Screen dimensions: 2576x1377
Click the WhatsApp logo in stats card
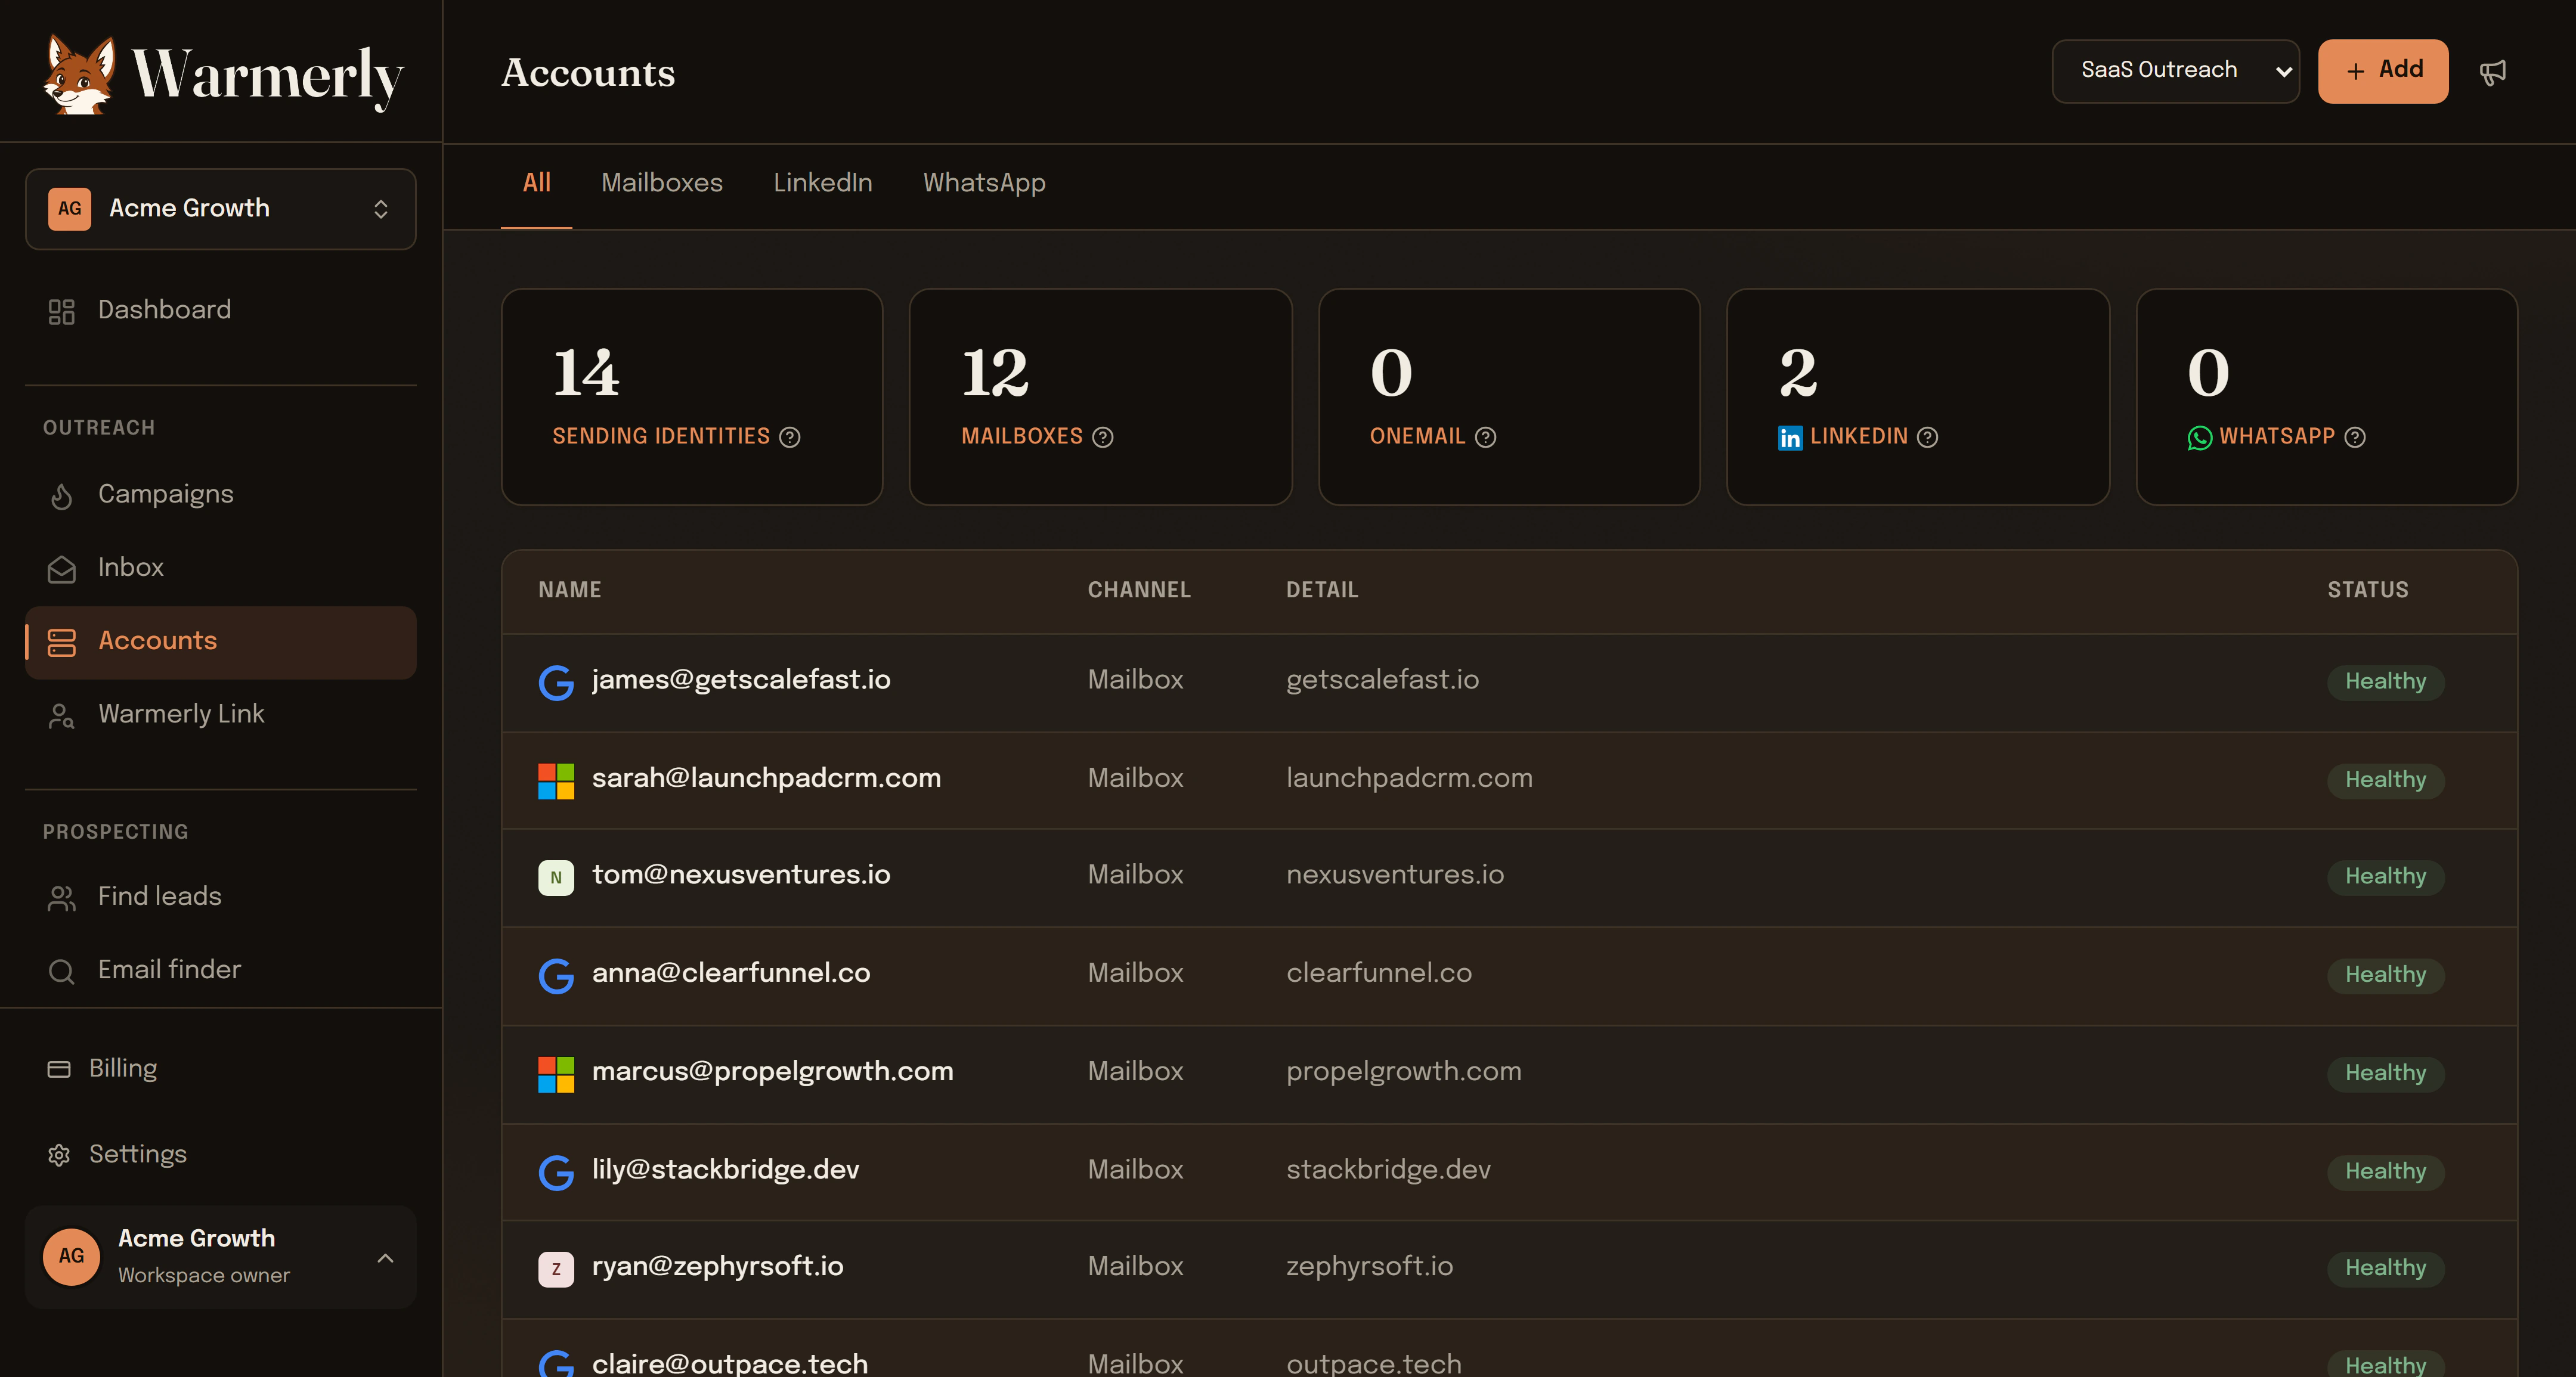tap(2199, 438)
